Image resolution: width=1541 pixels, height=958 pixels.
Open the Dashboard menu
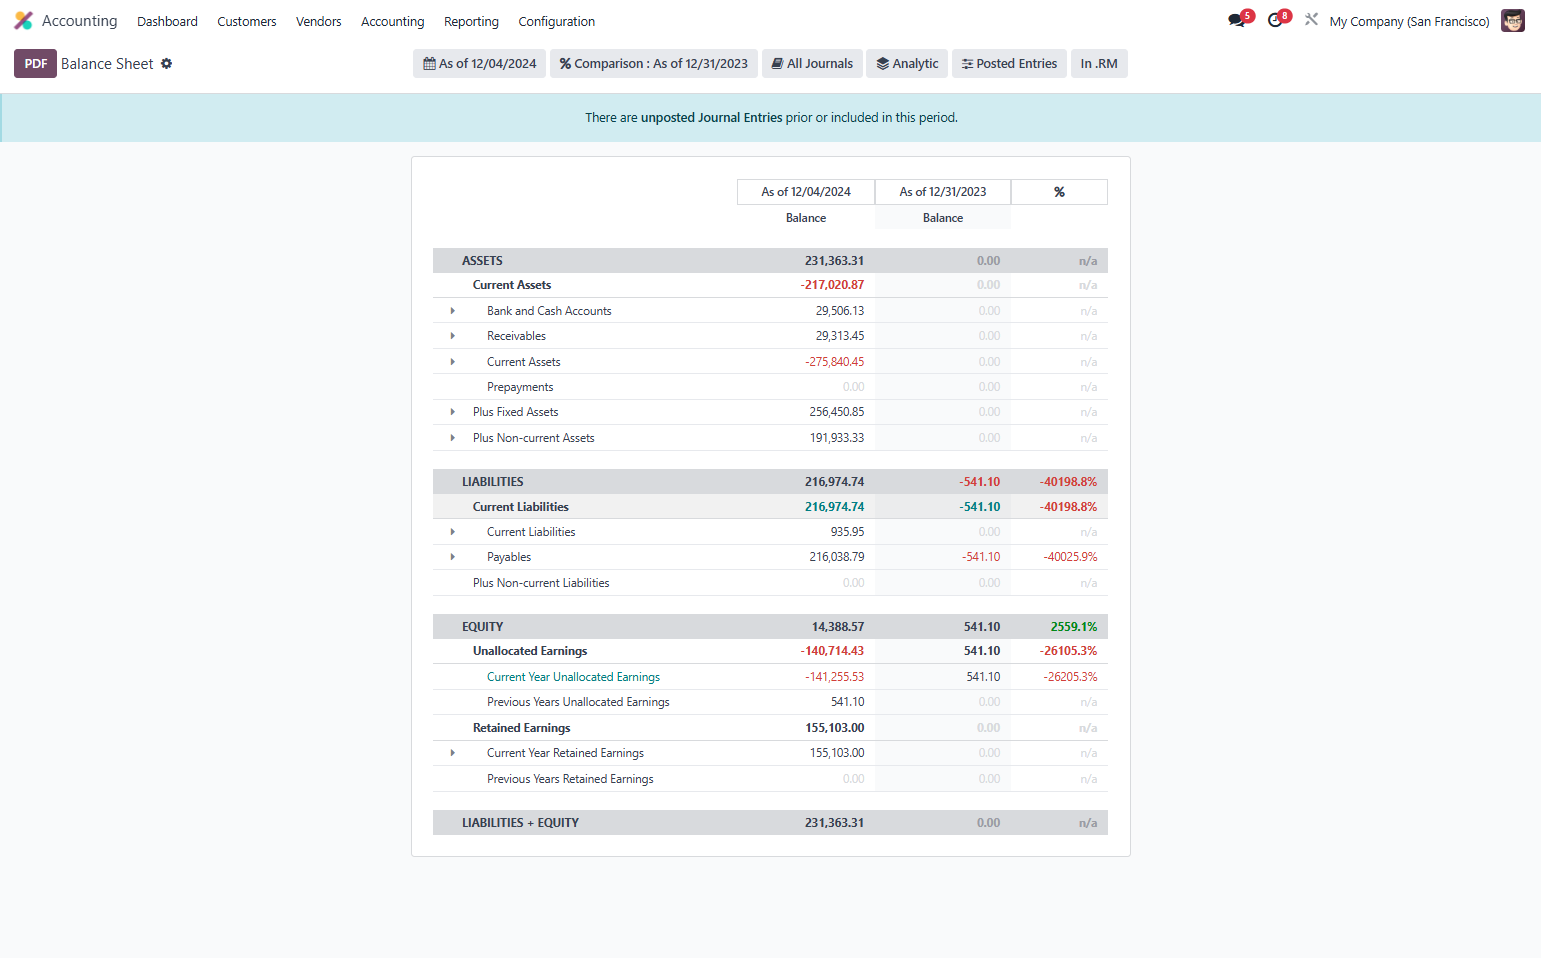(167, 21)
